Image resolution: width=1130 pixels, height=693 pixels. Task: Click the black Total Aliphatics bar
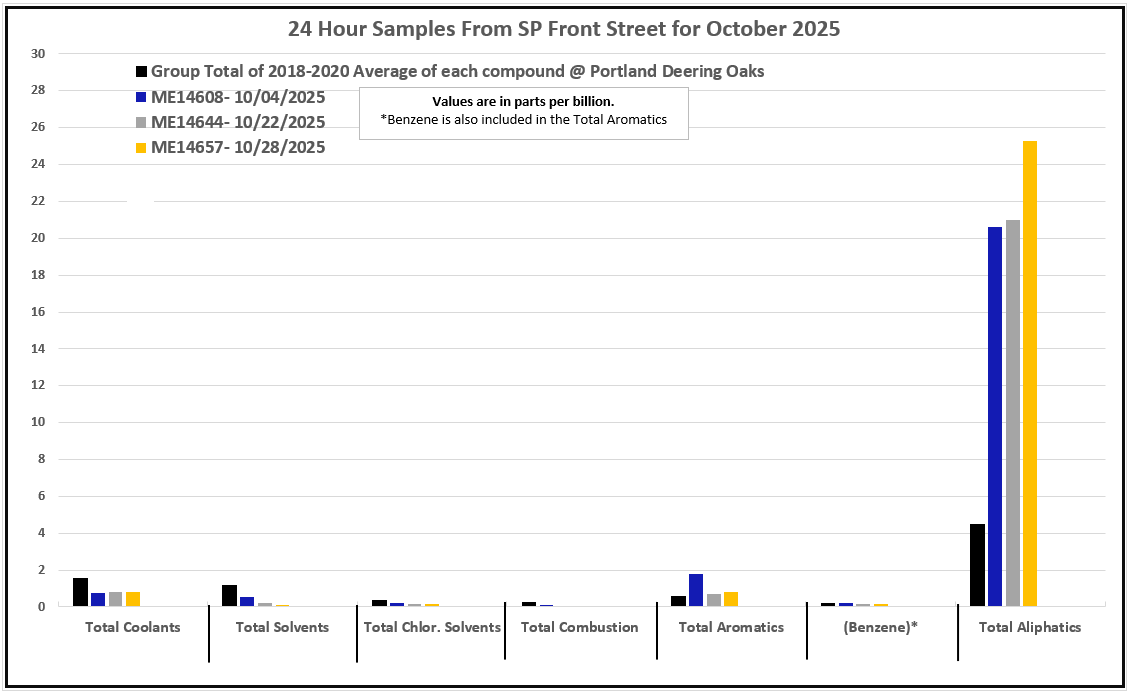(977, 565)
